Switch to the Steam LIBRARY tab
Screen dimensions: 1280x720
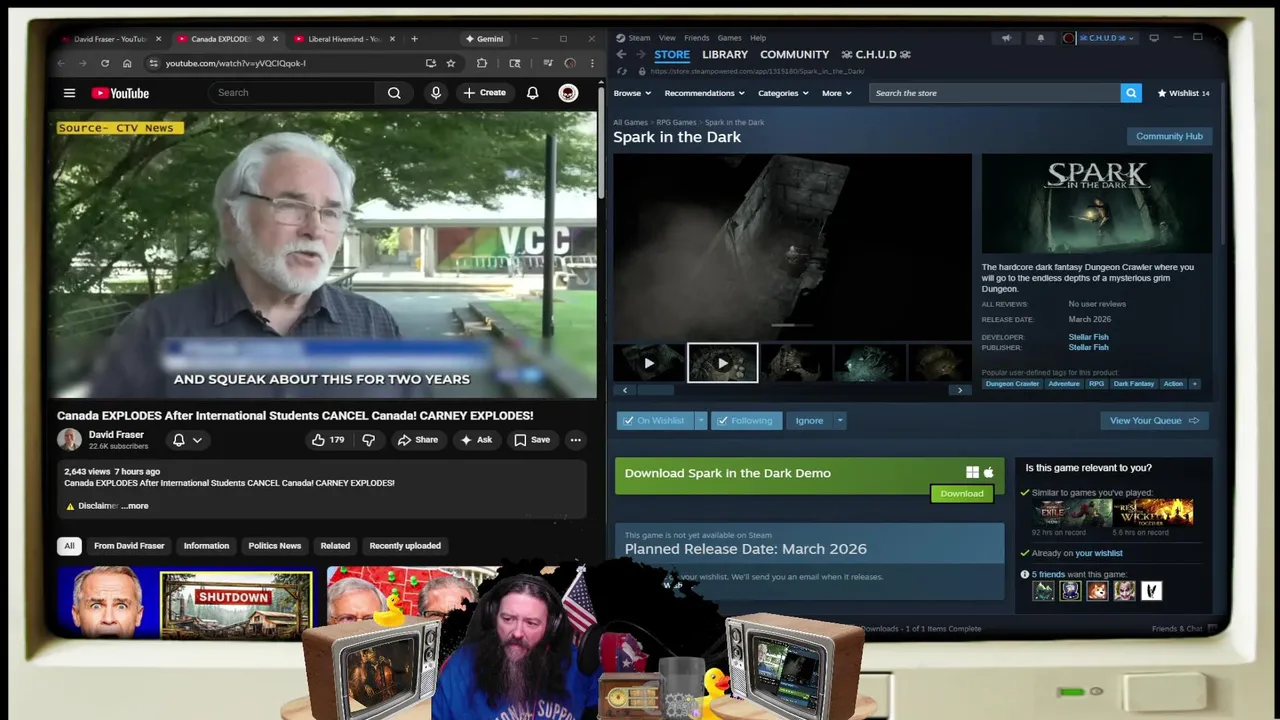pos(725,54)
